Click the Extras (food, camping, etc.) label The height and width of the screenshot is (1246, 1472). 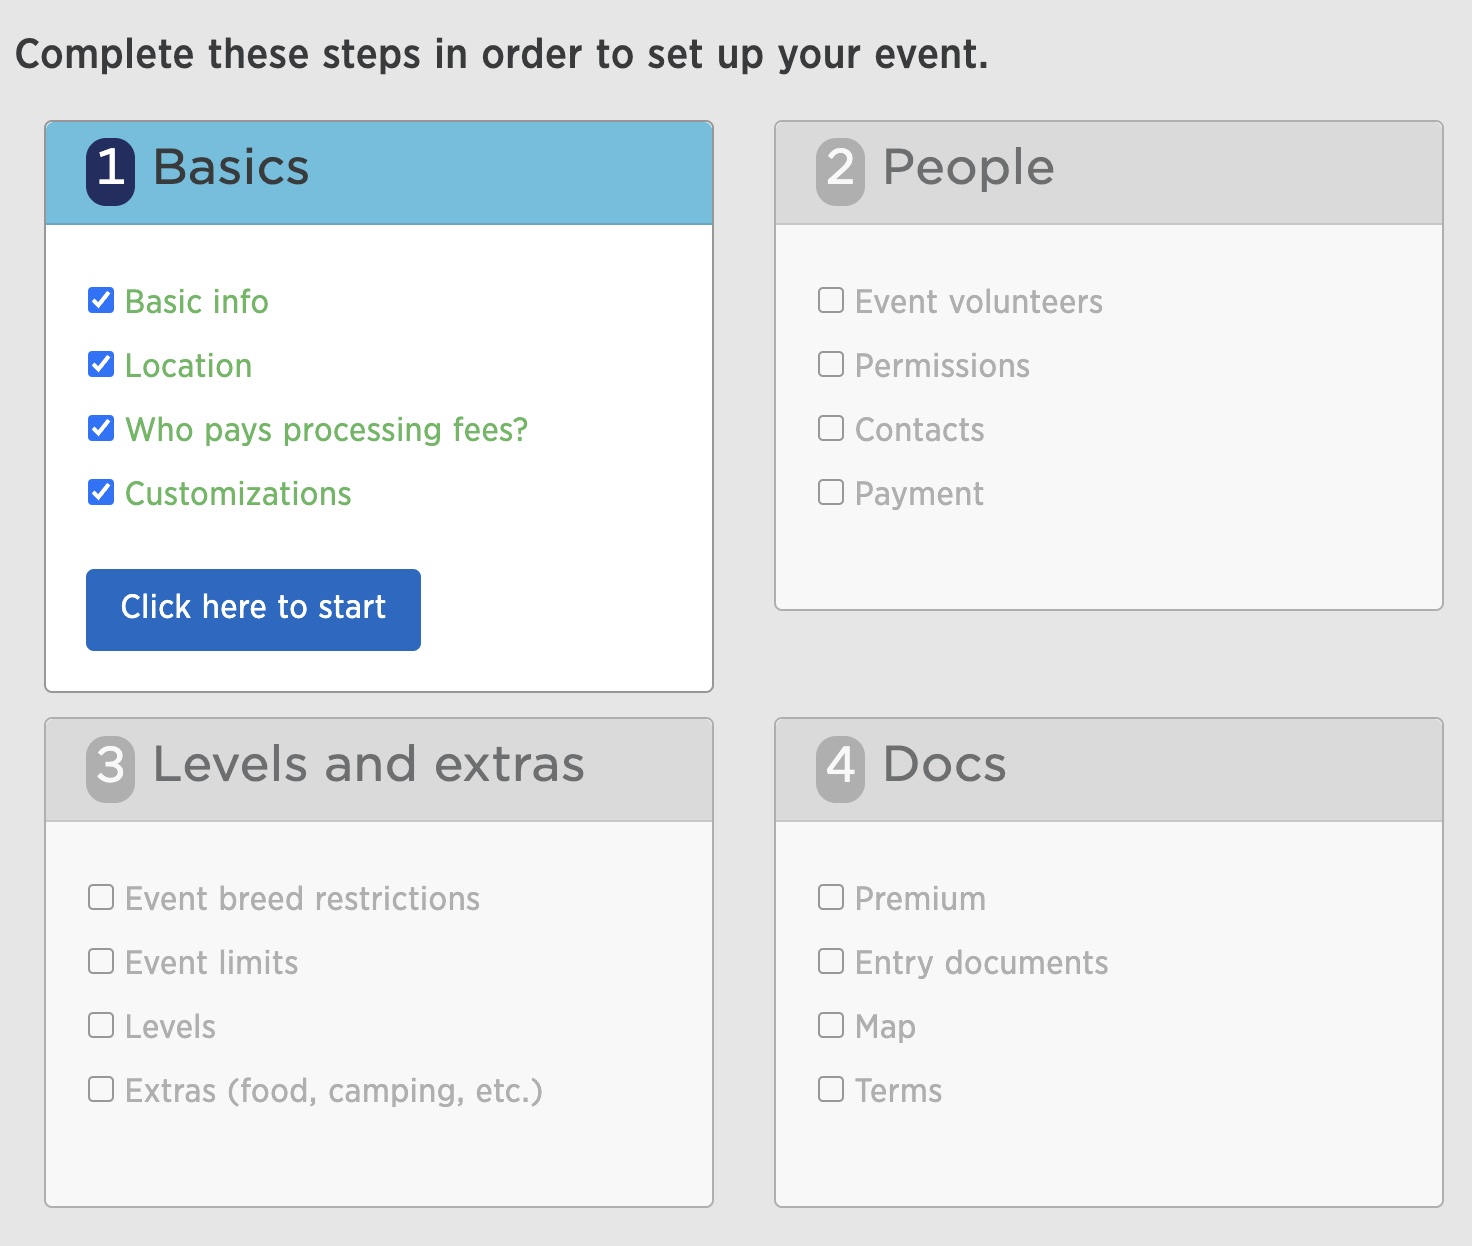point(334,1091)
